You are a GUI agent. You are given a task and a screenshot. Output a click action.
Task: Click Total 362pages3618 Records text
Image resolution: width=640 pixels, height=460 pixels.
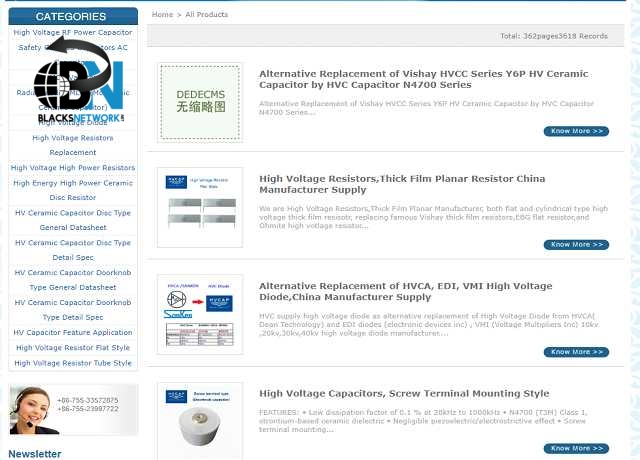(x=554, y=36)
